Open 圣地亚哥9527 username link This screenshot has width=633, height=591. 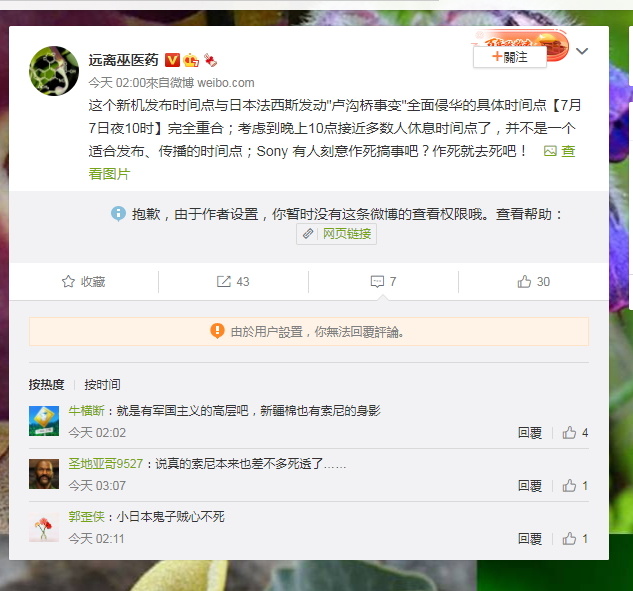[x=106, y=463]
